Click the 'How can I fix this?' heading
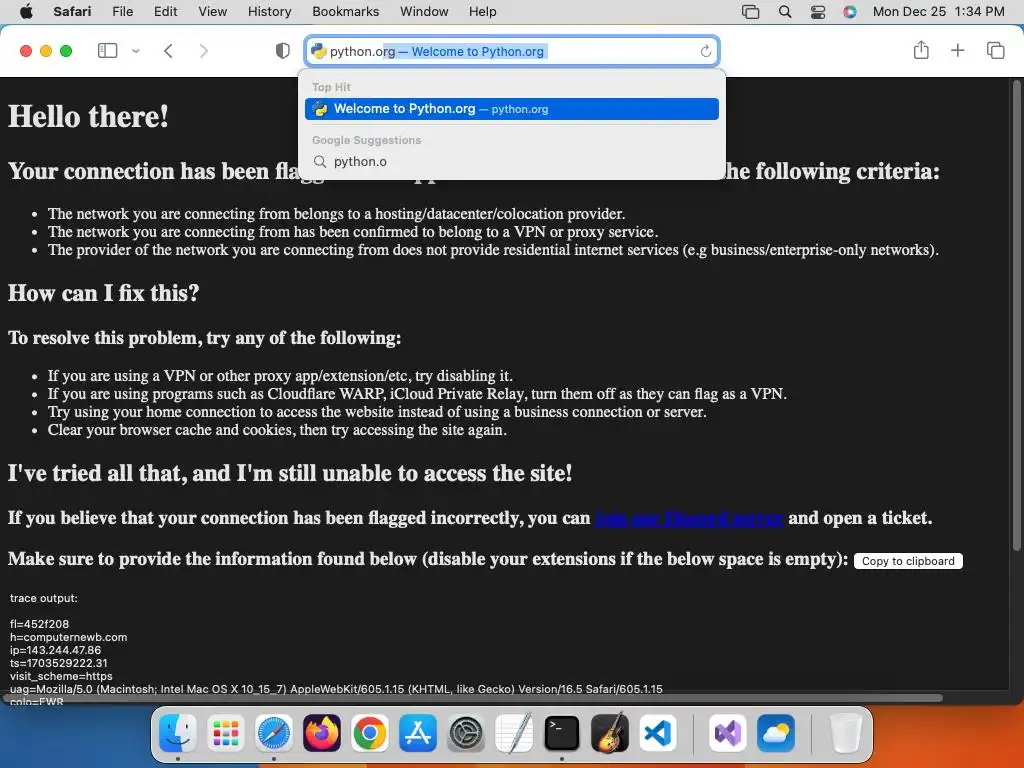The height and width of the screenshot is (768, 1024). coord(103,293)
